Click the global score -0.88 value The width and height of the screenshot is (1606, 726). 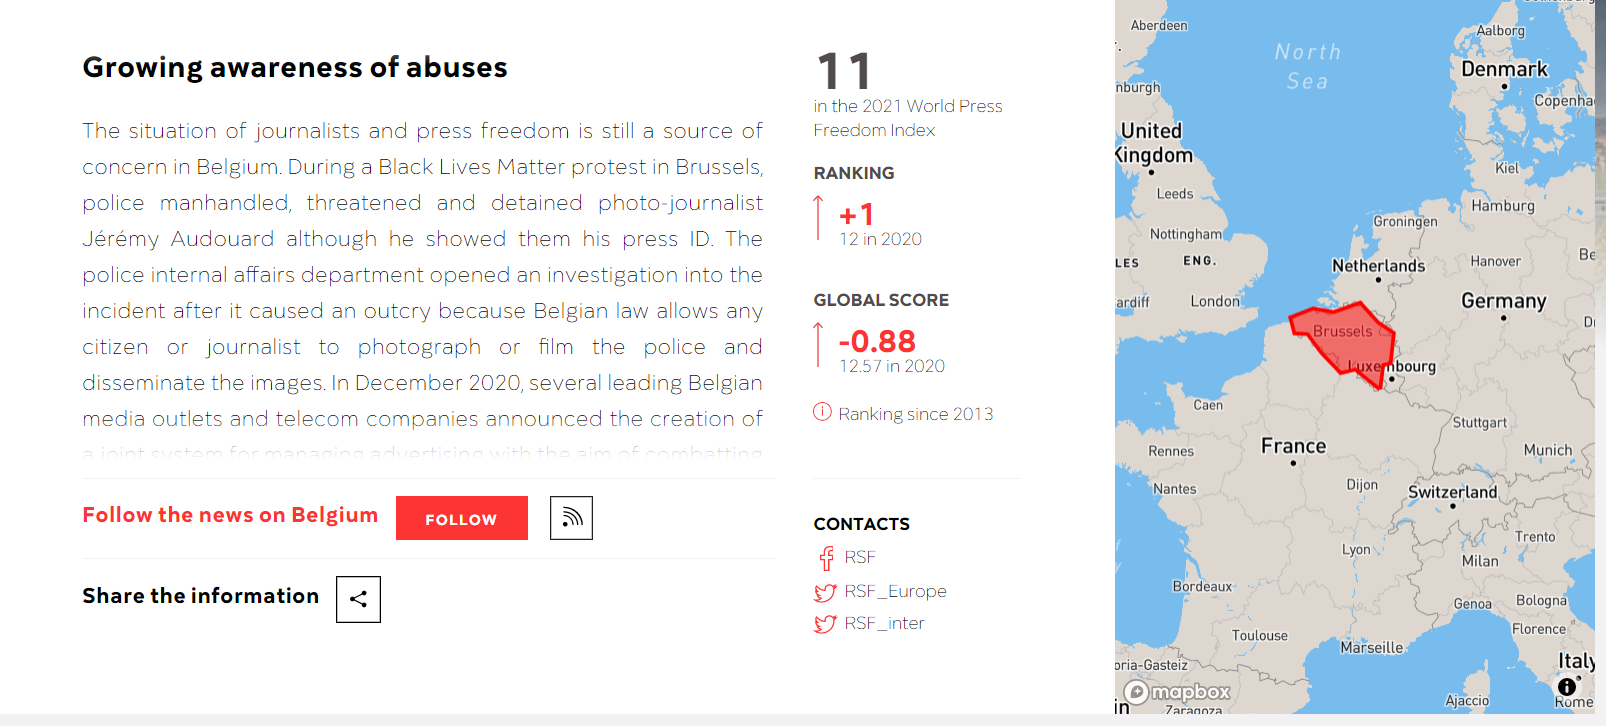coord(877,341)
